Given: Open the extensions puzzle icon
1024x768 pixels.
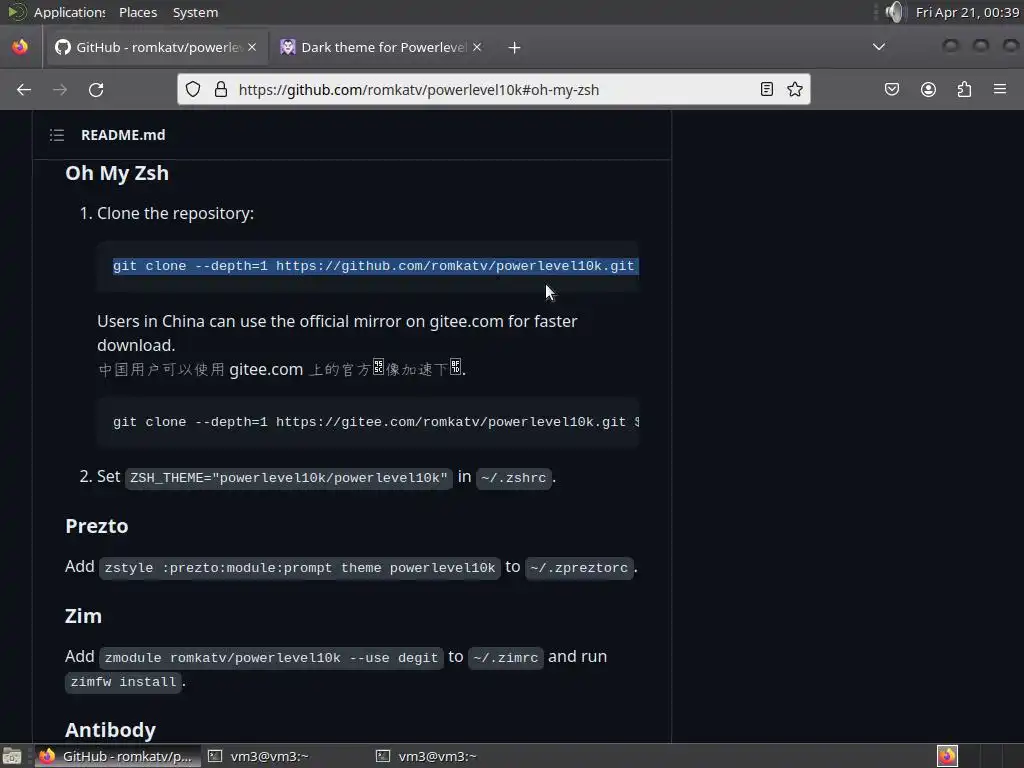Looking at the screenshot, I should click(x=965, y=89).
